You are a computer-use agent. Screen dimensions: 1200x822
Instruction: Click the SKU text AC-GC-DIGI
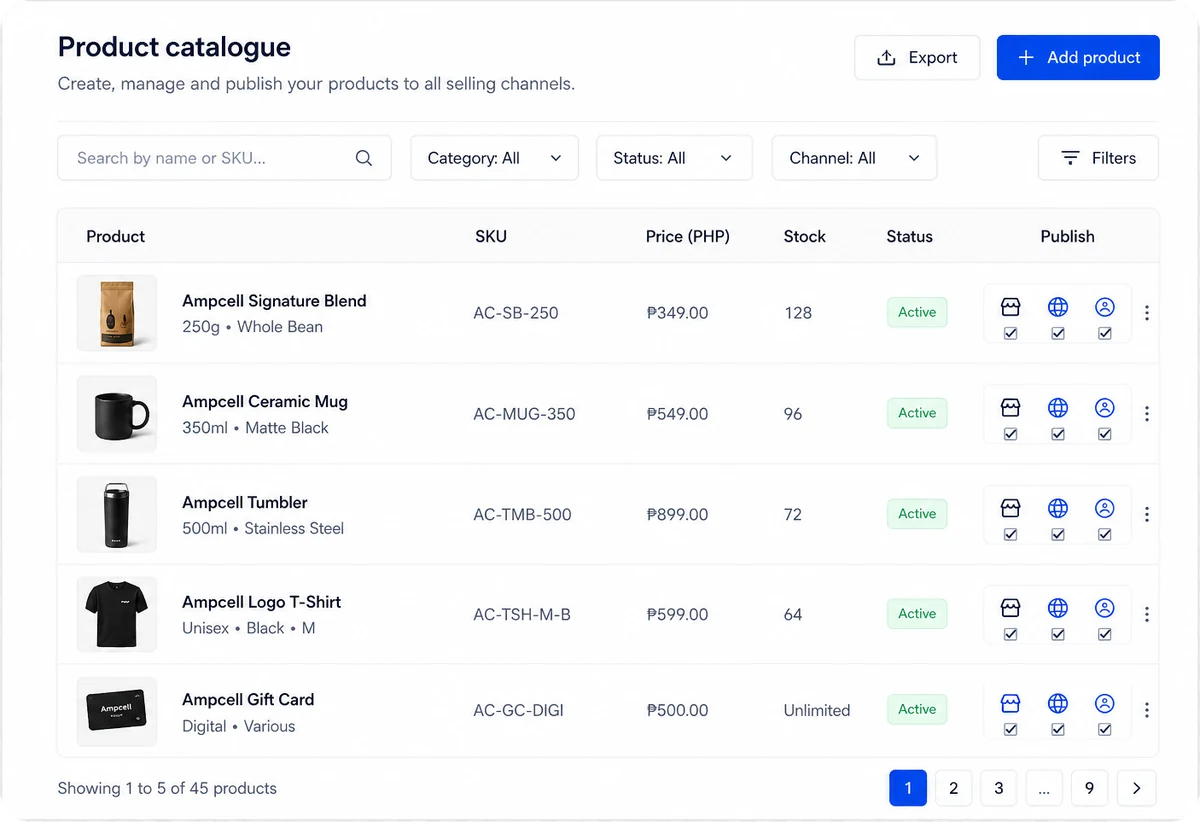[x=519, y=710]
